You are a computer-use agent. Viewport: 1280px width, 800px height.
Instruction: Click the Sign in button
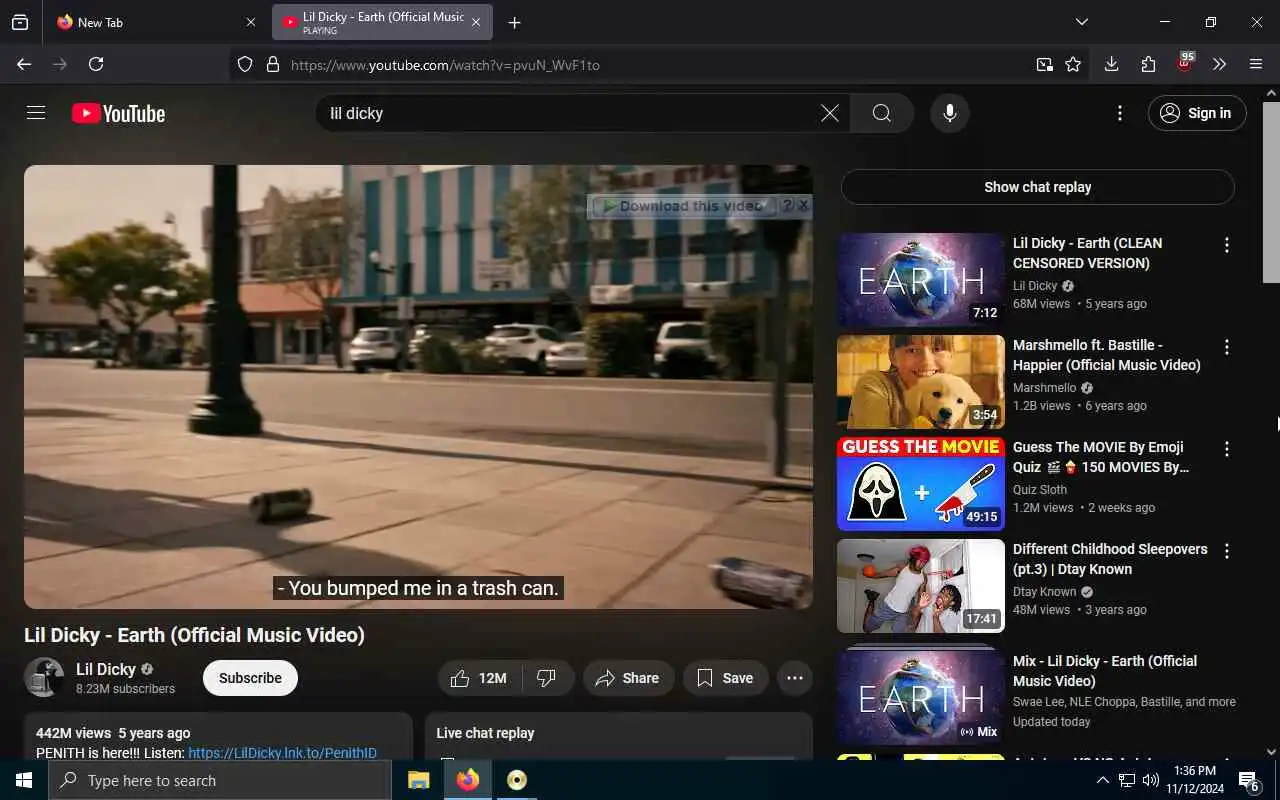1197,113
